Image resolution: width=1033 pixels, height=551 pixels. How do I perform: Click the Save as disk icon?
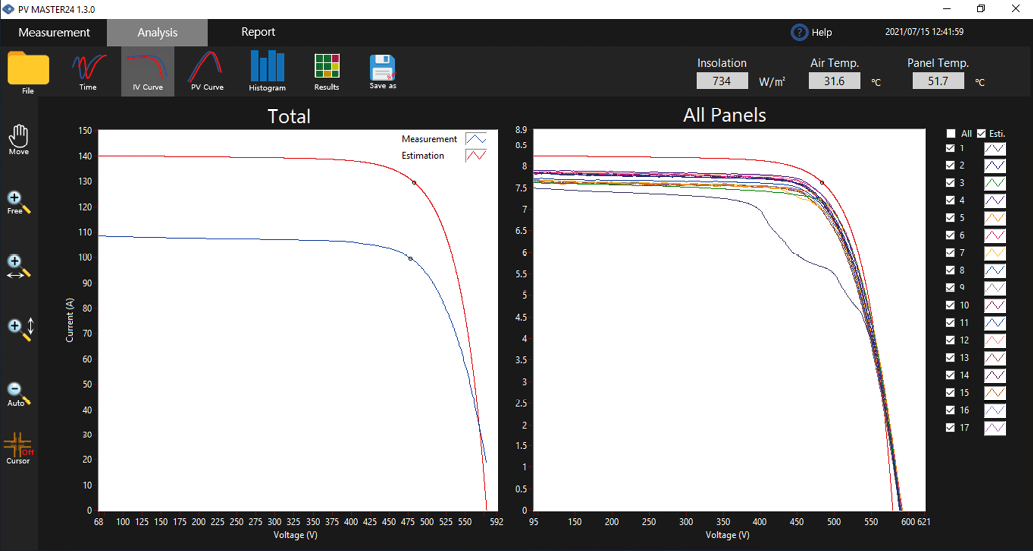(383, 69)
